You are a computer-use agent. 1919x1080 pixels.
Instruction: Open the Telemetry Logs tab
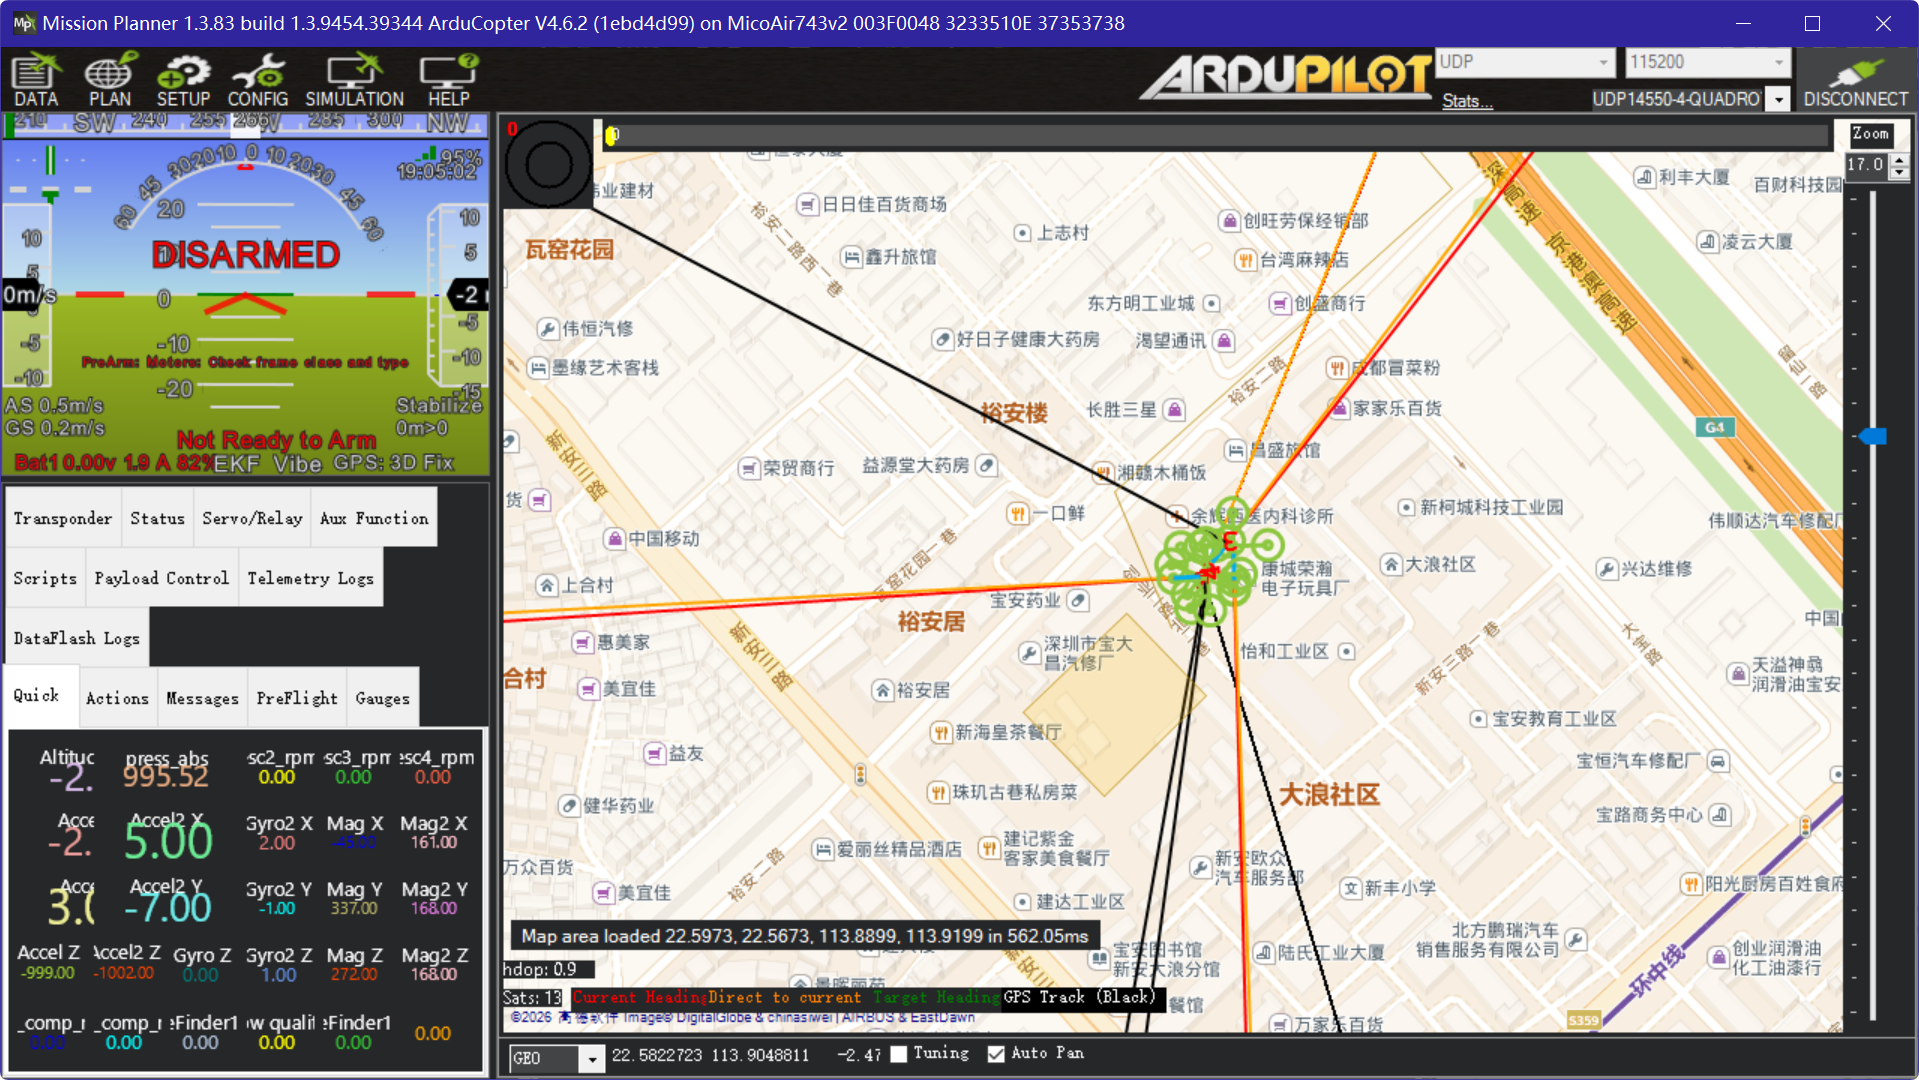tap(310, 578)
